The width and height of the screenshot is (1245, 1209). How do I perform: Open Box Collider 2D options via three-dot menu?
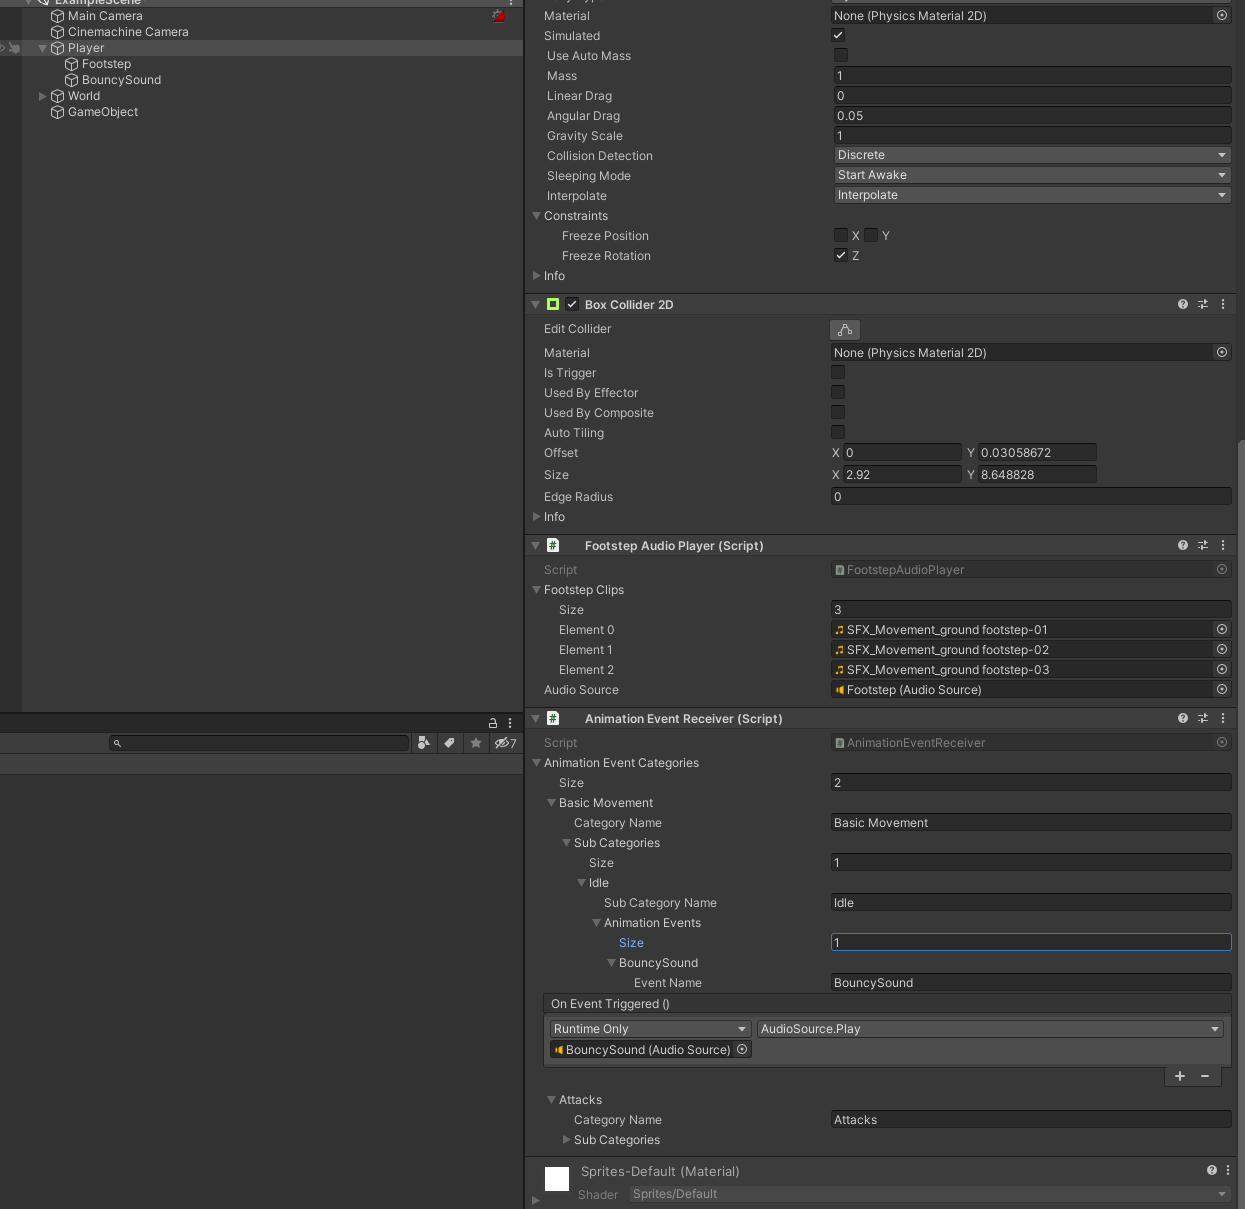pyautogui.click(x=1223, y=304)
